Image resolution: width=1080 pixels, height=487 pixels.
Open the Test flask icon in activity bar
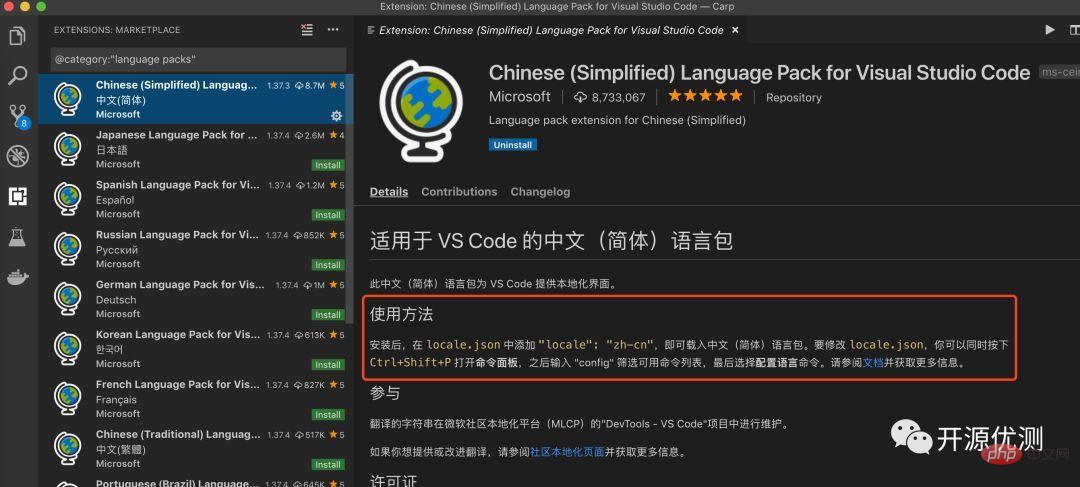pos(17,237)
